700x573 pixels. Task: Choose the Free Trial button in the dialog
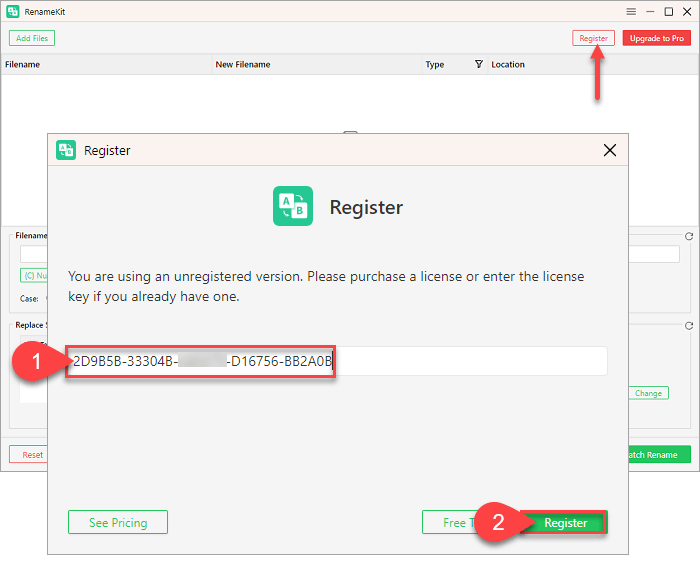445,522
